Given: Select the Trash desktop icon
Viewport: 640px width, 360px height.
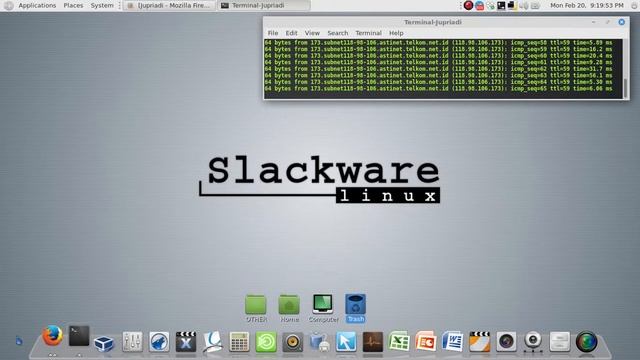Looking at the screenshot, I should pyautogui.click(x=356, y=309).
